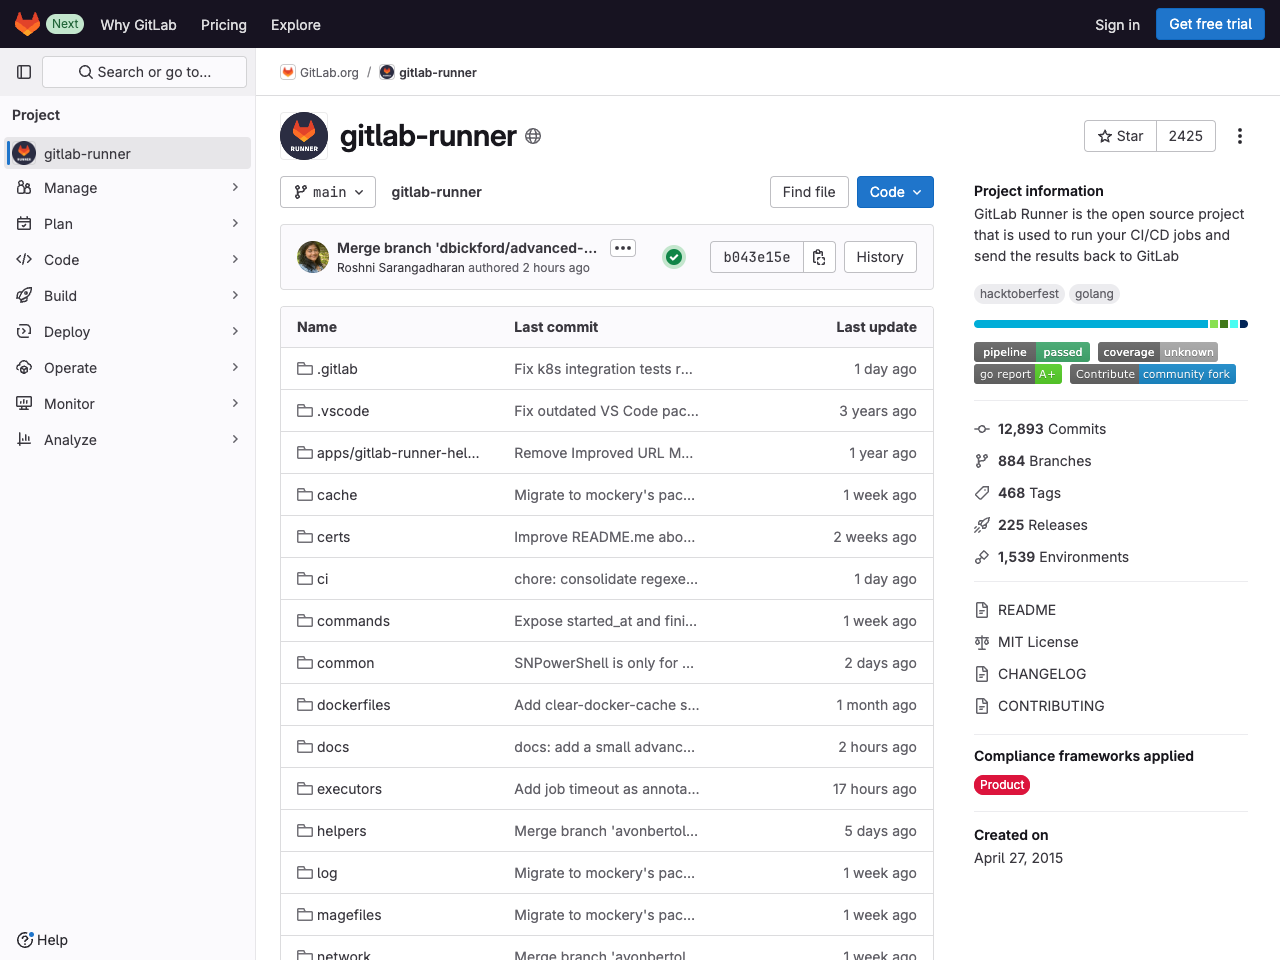Click the docs folder icon
The image size is (1280, 960).
click(x=305, y=747)
